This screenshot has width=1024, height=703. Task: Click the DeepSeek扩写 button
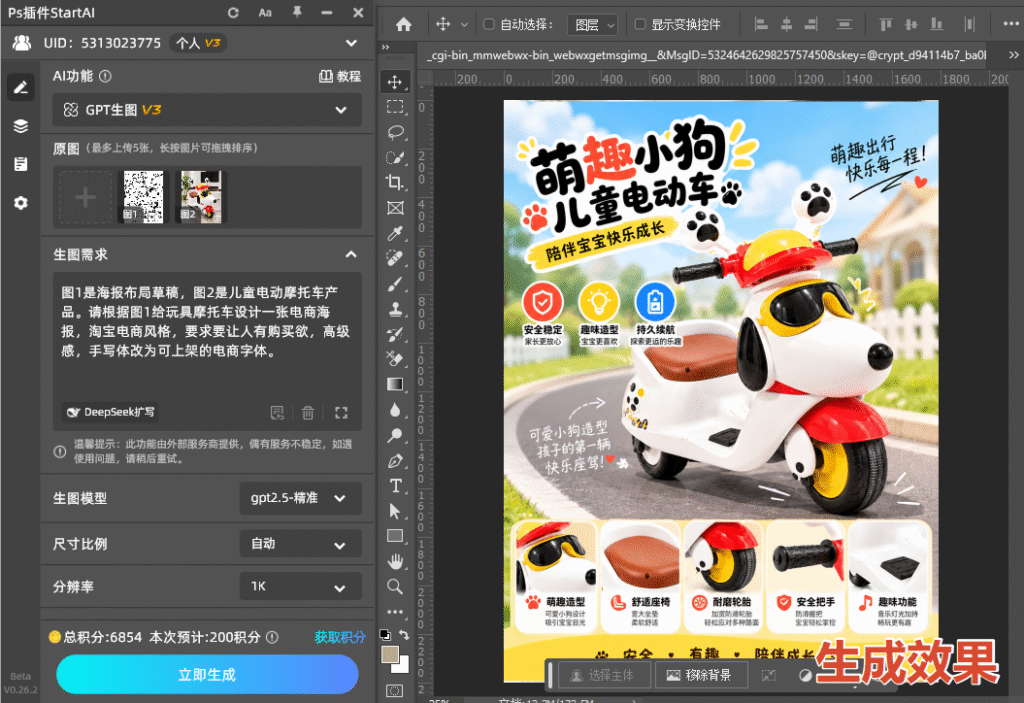111,412
